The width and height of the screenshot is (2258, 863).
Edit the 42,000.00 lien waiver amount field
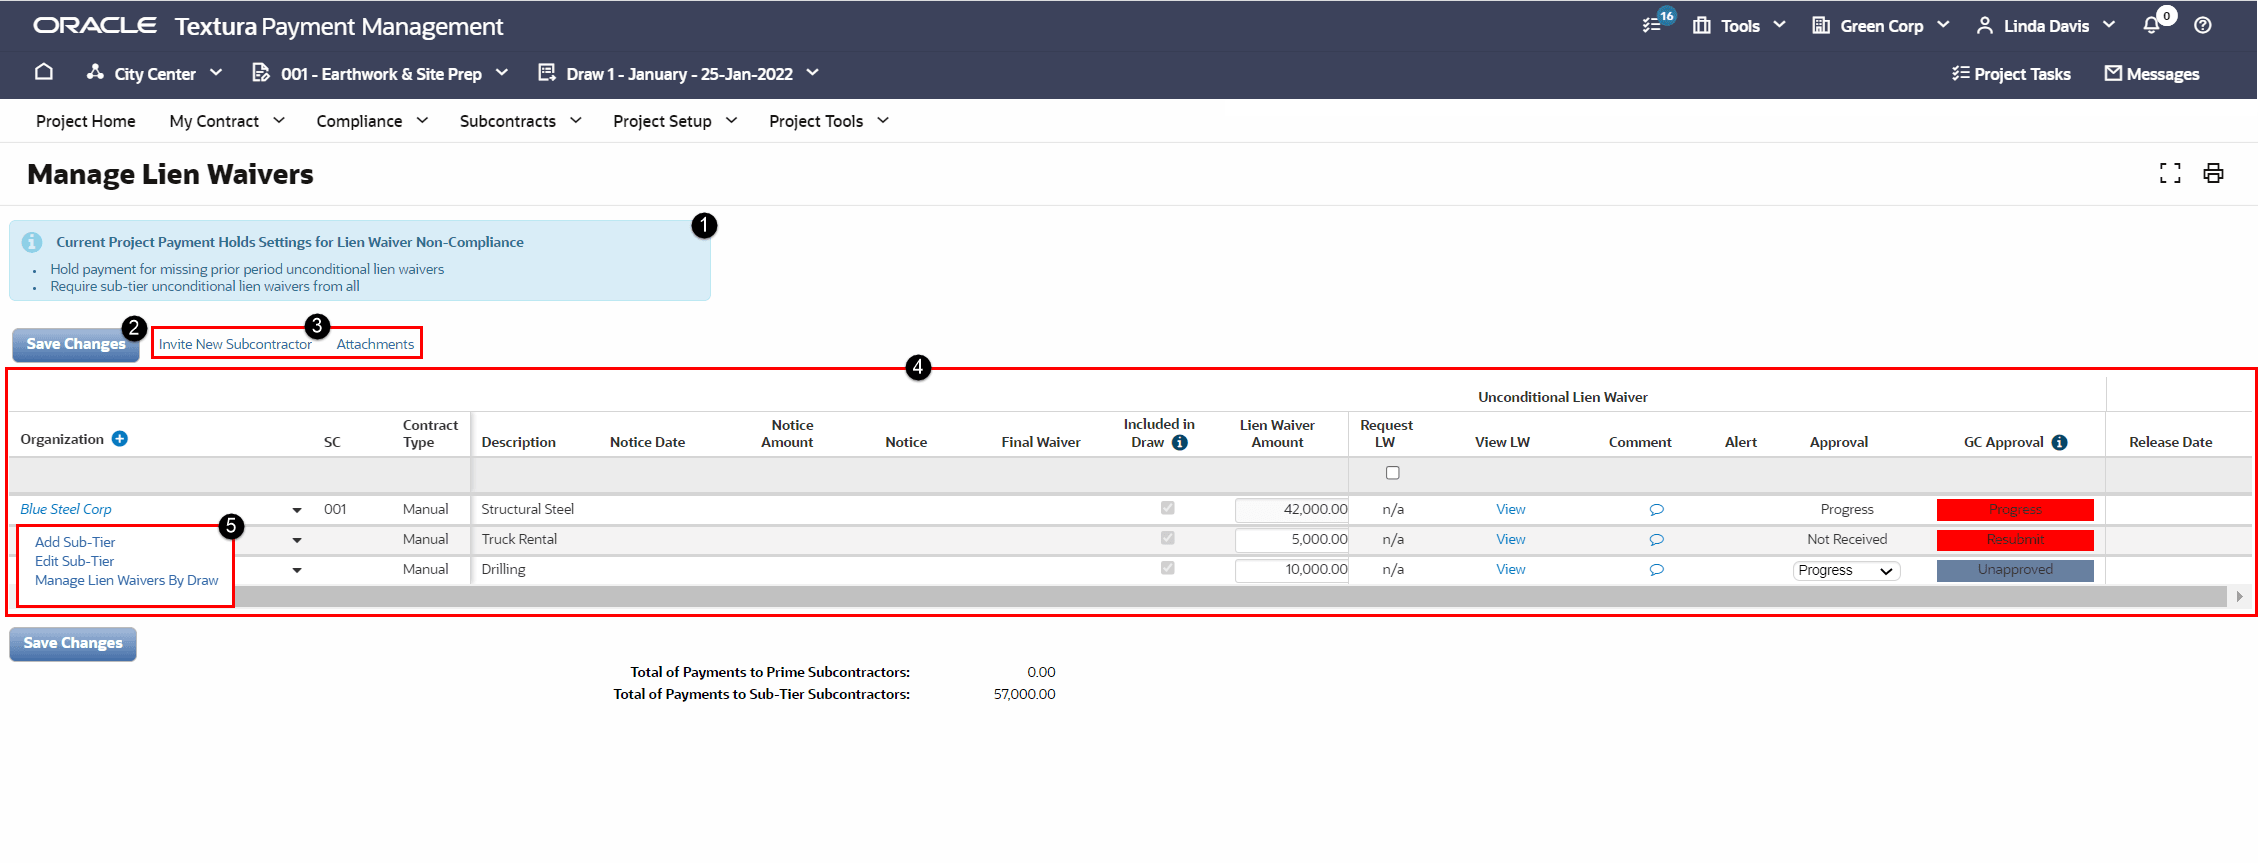[1292, 510]
